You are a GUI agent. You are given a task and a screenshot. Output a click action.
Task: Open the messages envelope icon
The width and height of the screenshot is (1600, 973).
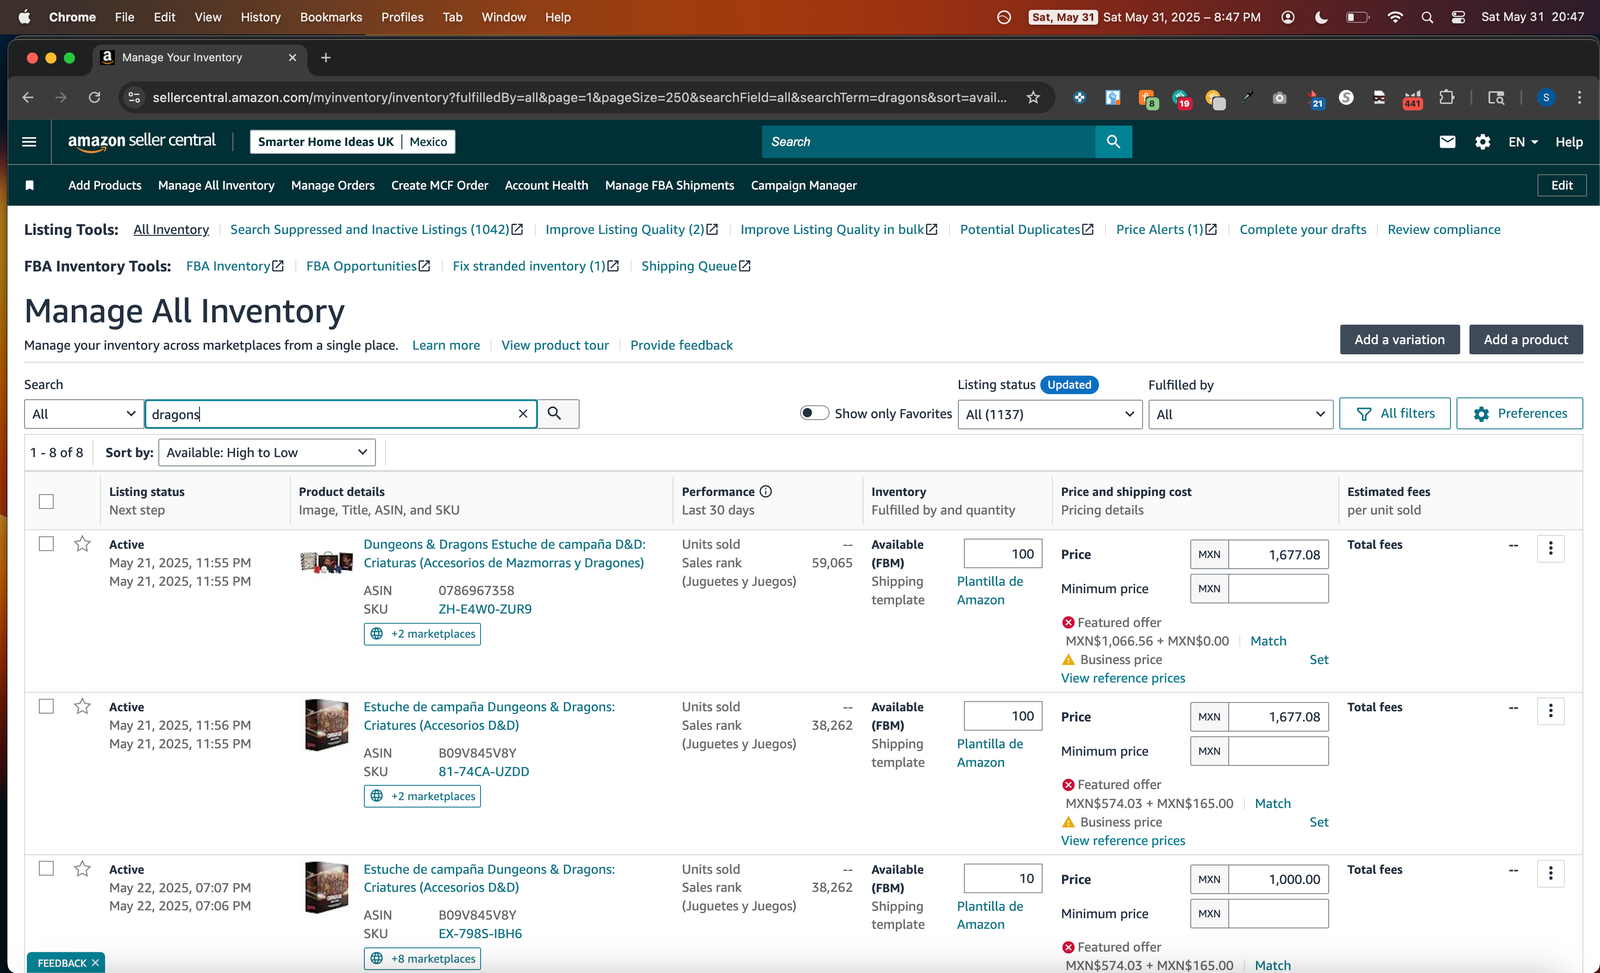1447,142
